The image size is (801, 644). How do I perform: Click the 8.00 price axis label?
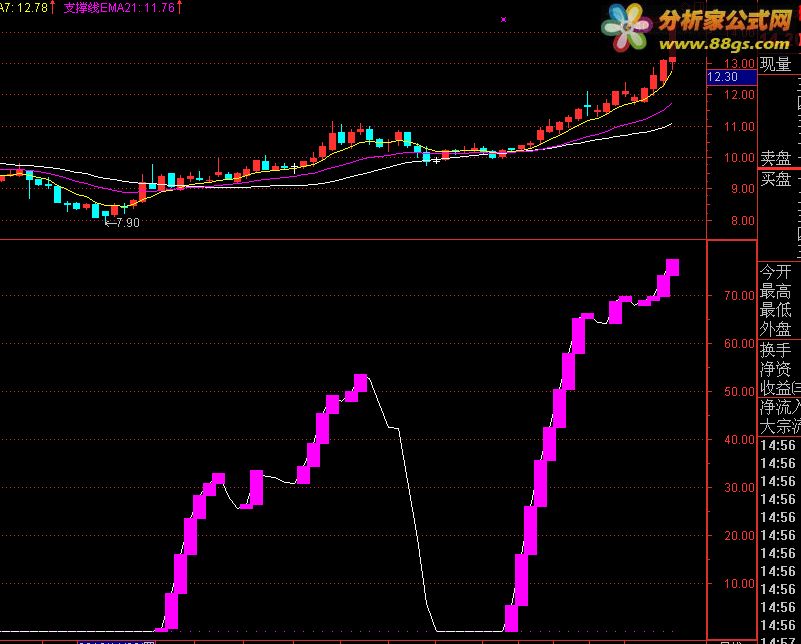coord(742,221)
